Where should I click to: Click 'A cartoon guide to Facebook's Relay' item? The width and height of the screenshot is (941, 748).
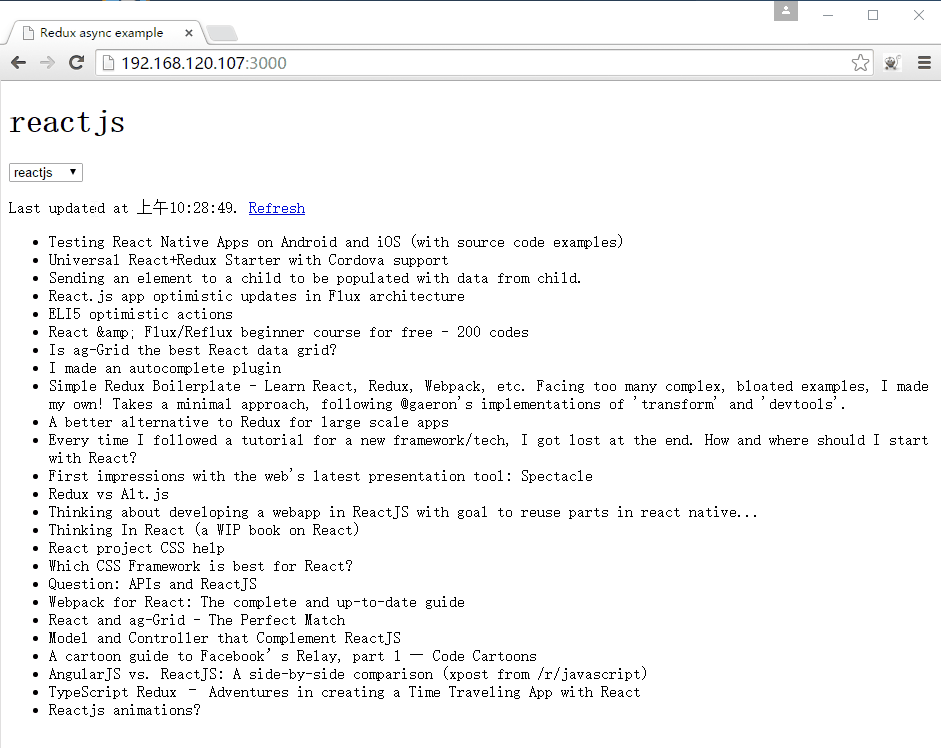click(x=292, y=656)
